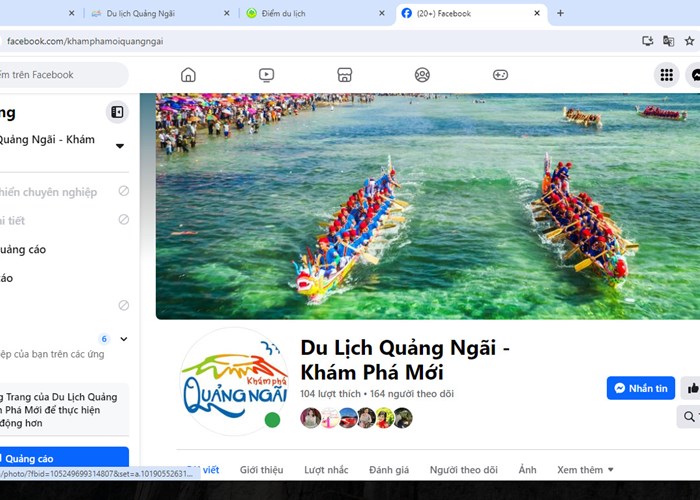This screenshot has height=500, width=700.
Task: Open Facebook Marketplace icon
Action: tap(344, 75)
